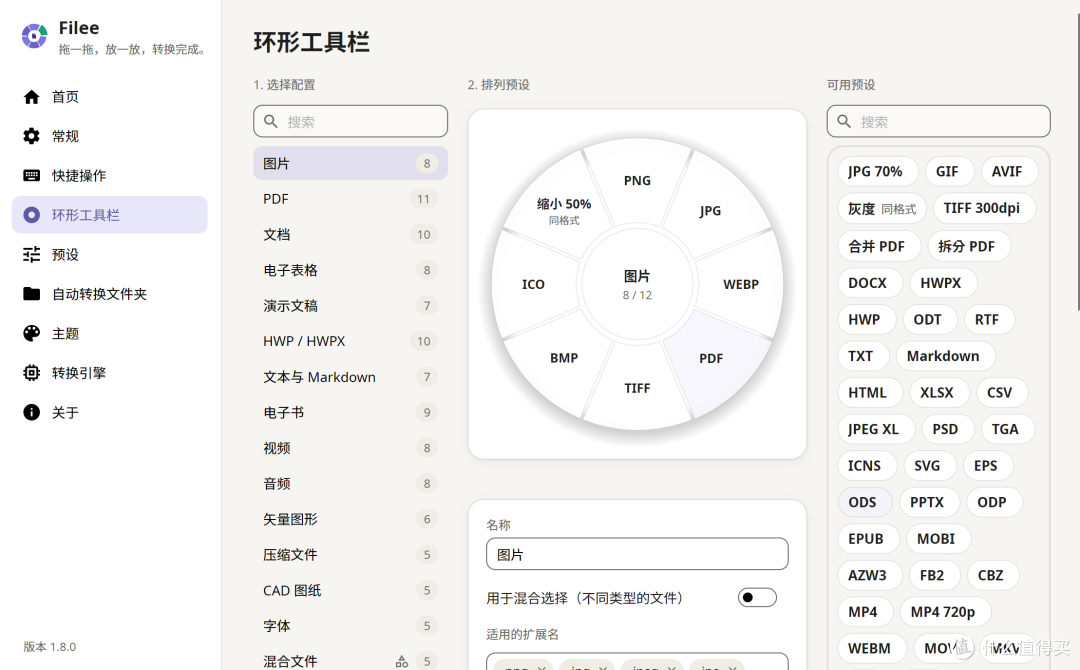This screenshot has height=670, width=1080.
Task: Click the 名称 input containing 图片
Action: 637,554
